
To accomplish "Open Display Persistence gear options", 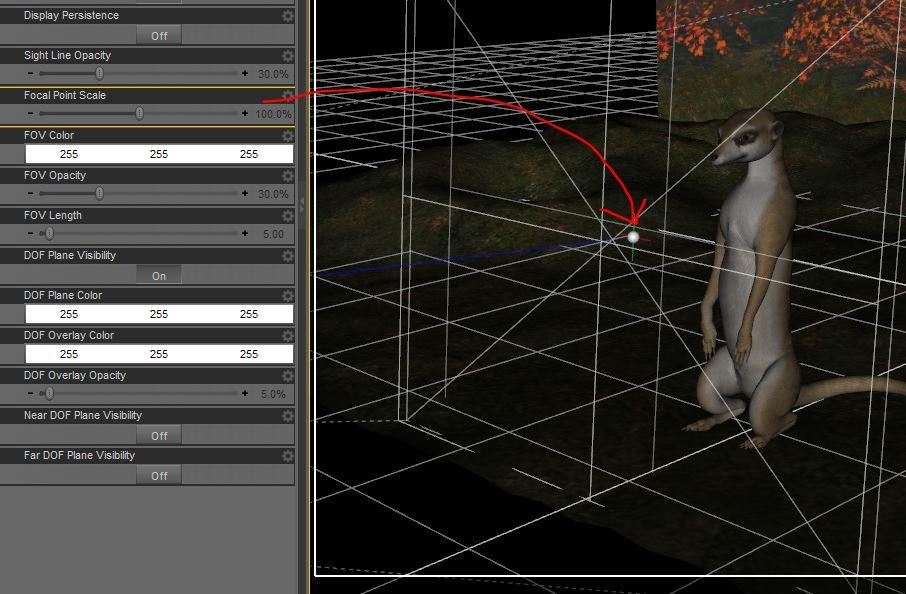I will point(287,16).
